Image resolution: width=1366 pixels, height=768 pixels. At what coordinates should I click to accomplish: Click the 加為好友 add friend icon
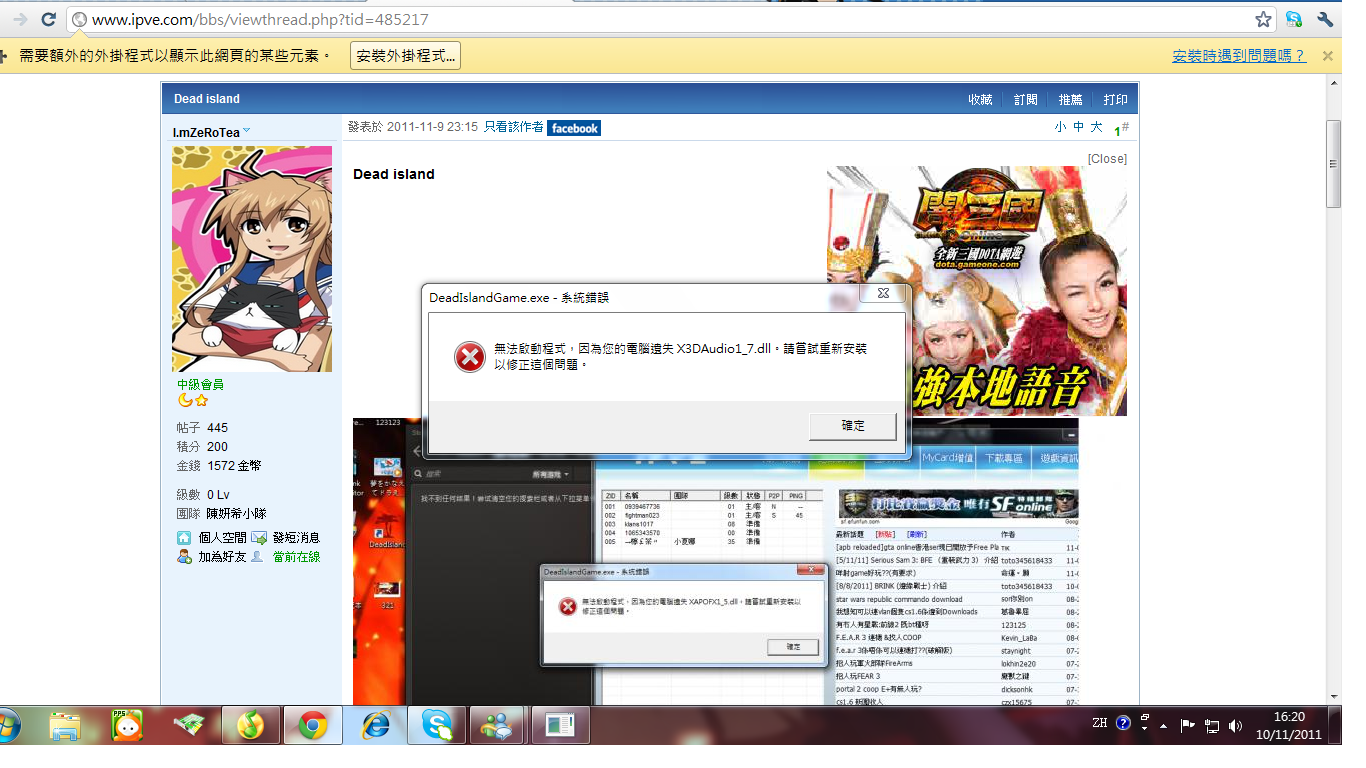click(184, 557)
